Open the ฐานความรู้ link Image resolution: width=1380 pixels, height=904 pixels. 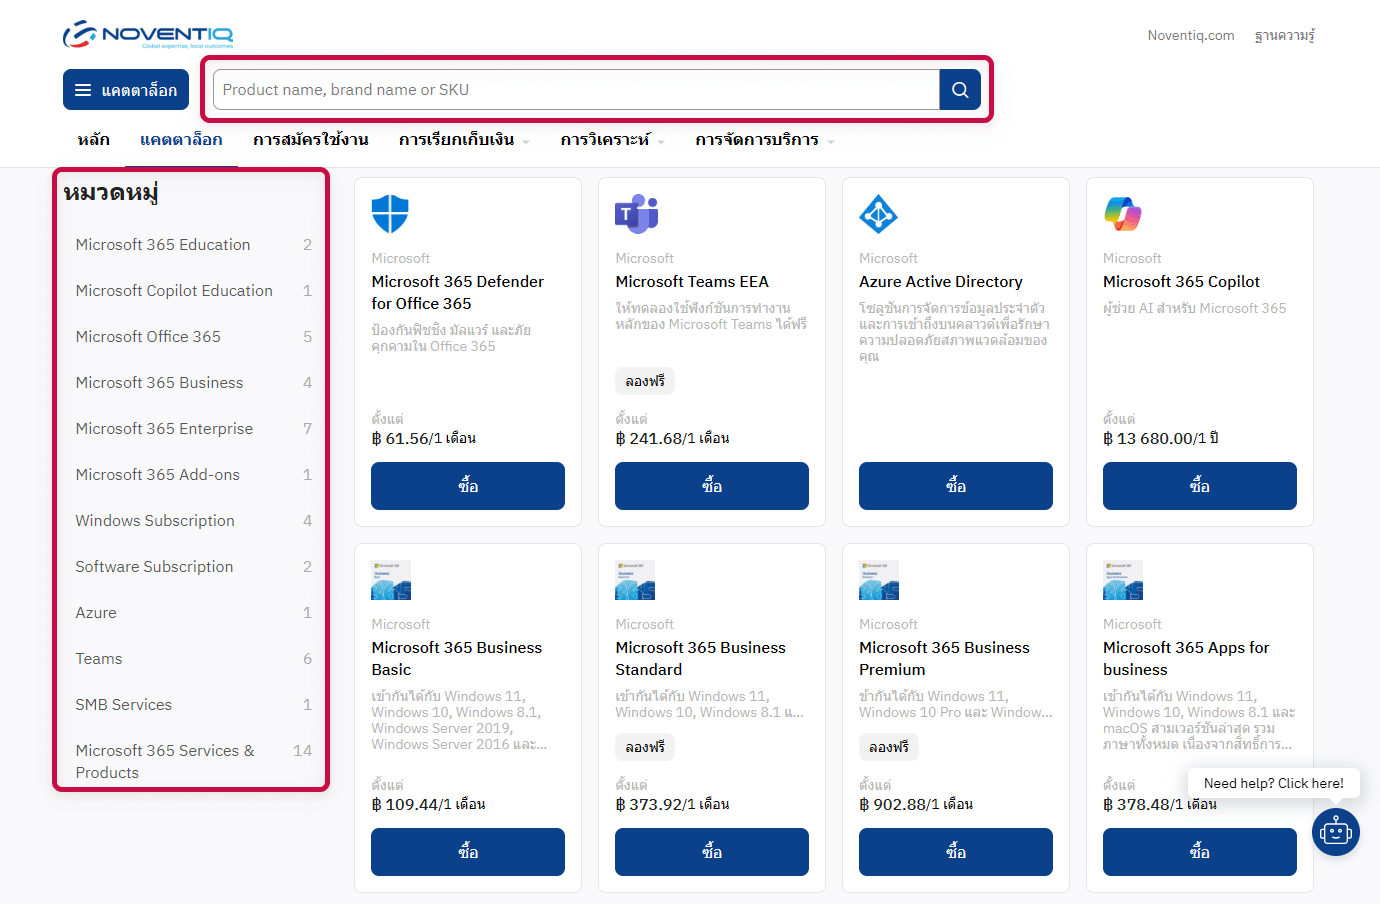pos(1287,35)
